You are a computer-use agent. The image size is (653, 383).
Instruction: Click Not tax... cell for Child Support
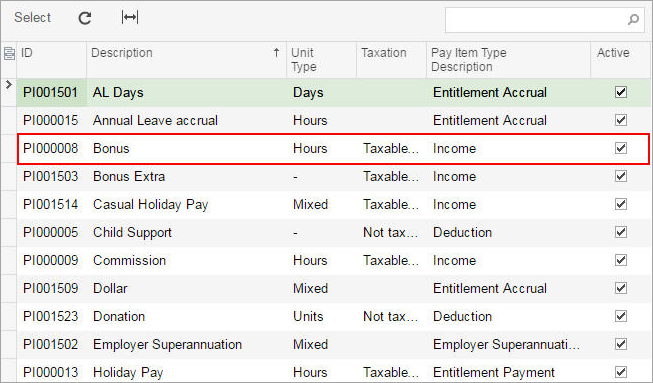point(391,232)
